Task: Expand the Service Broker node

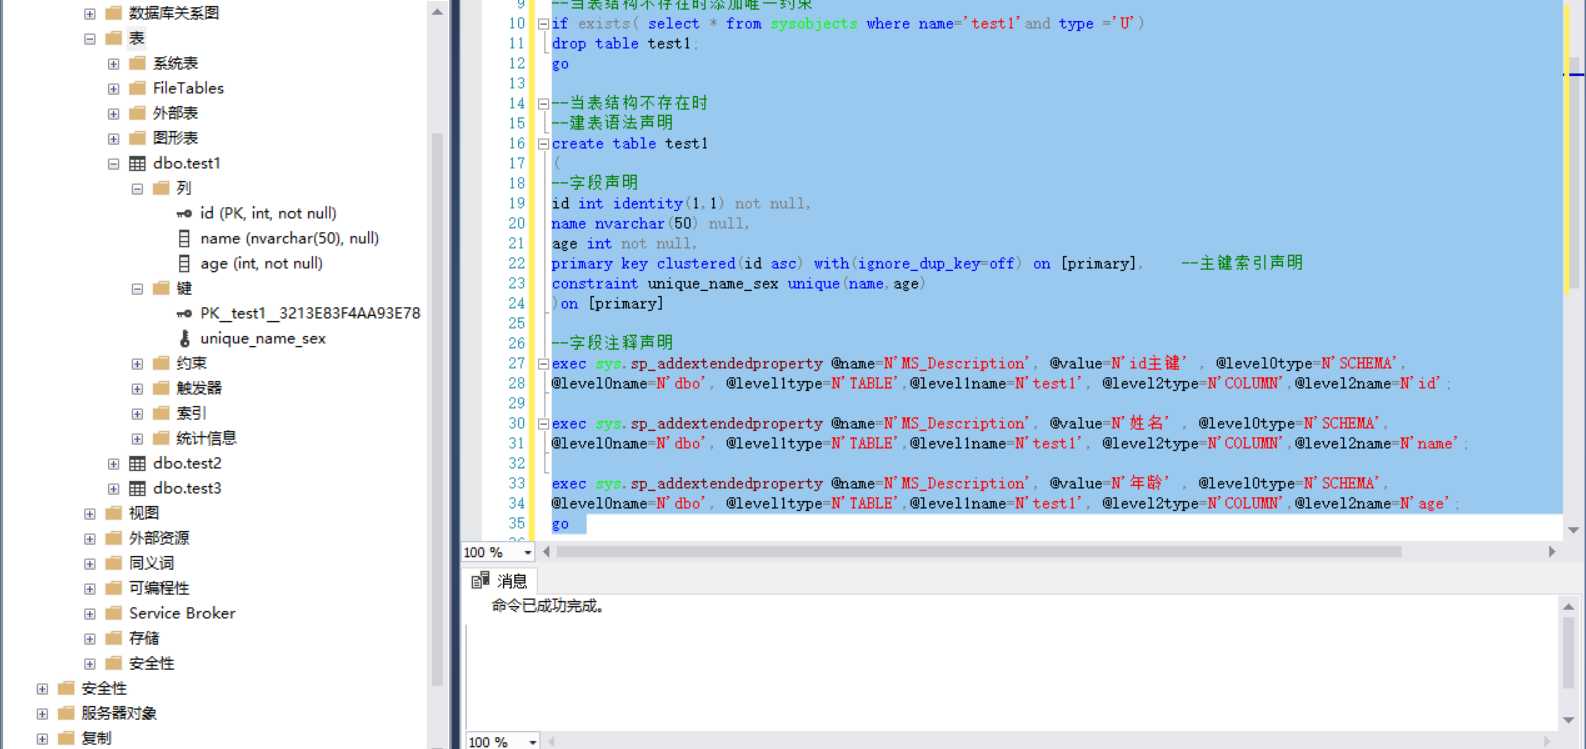Action: [x=90, y=613]
